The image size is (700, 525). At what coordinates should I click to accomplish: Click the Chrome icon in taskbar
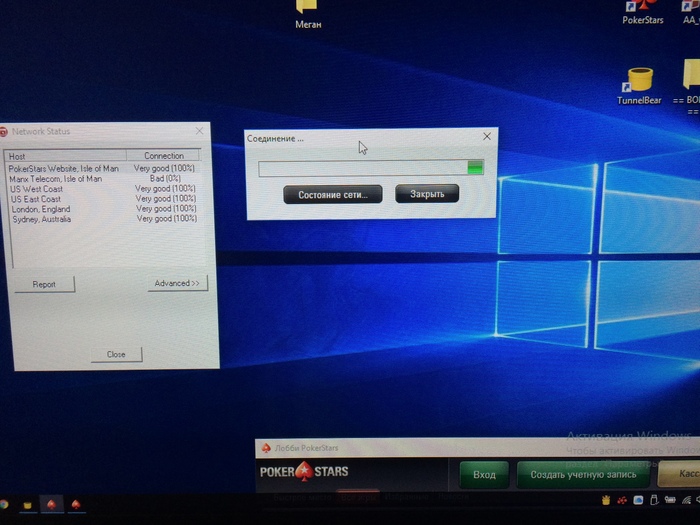pyautogui.click(x=4, y=504)
